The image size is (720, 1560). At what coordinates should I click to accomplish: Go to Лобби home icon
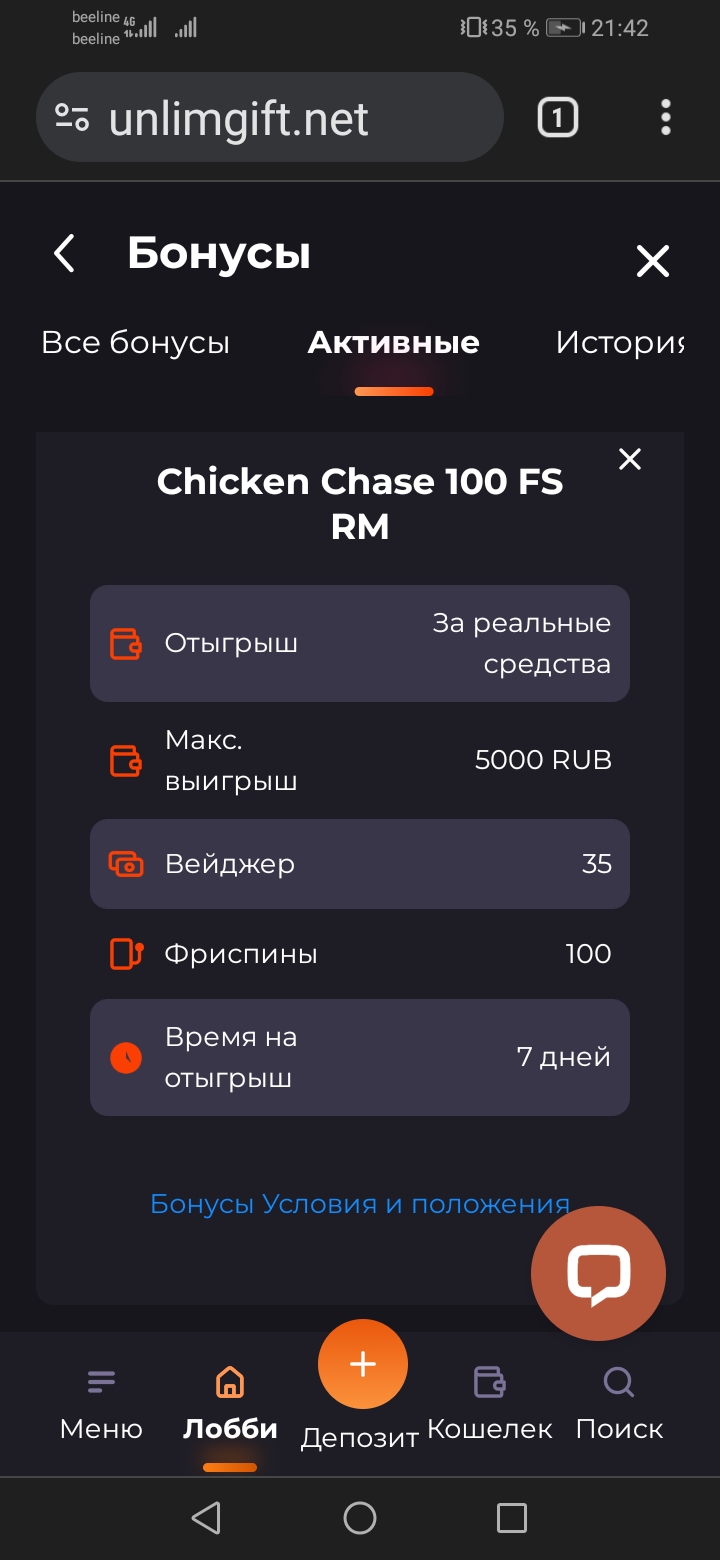[230, 1382]
